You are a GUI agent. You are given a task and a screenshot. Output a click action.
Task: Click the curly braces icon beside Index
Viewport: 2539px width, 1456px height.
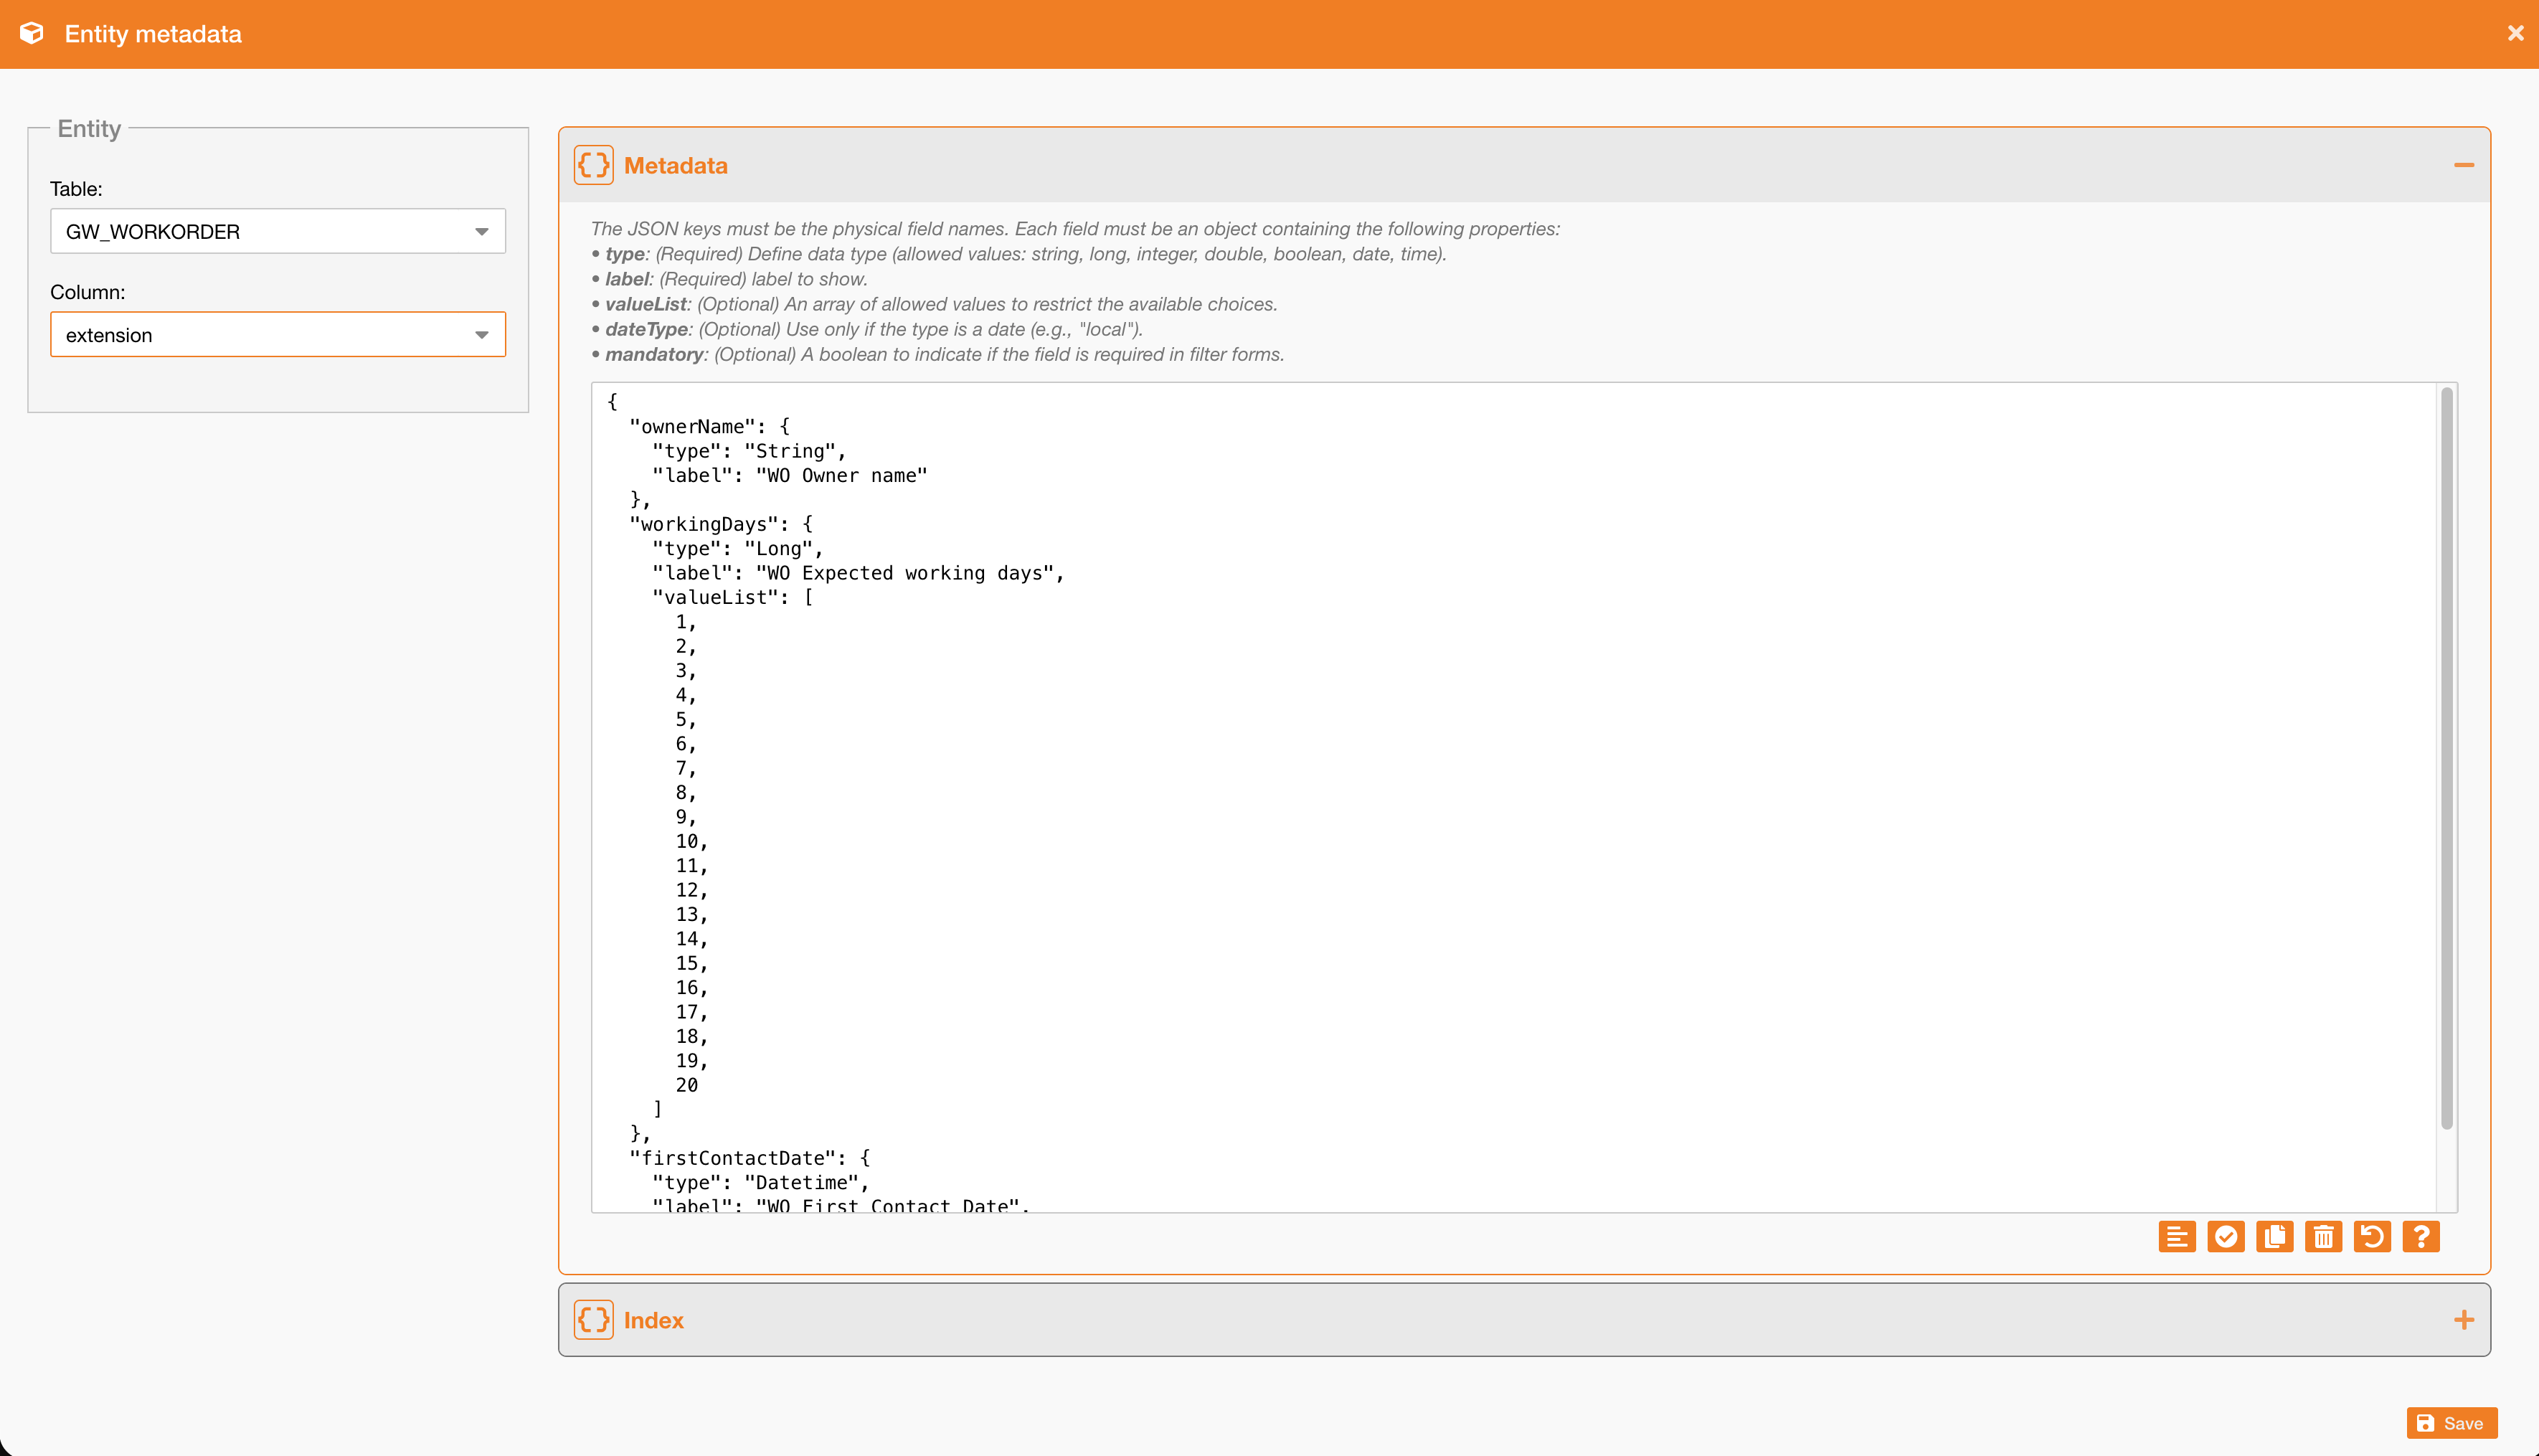594,1320
